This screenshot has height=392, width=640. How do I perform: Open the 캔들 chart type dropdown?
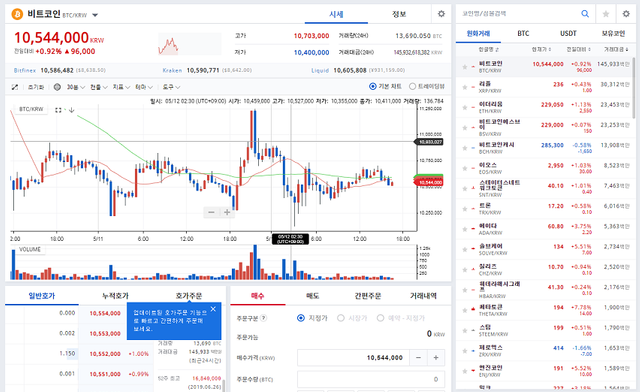(x=98, y=87)
